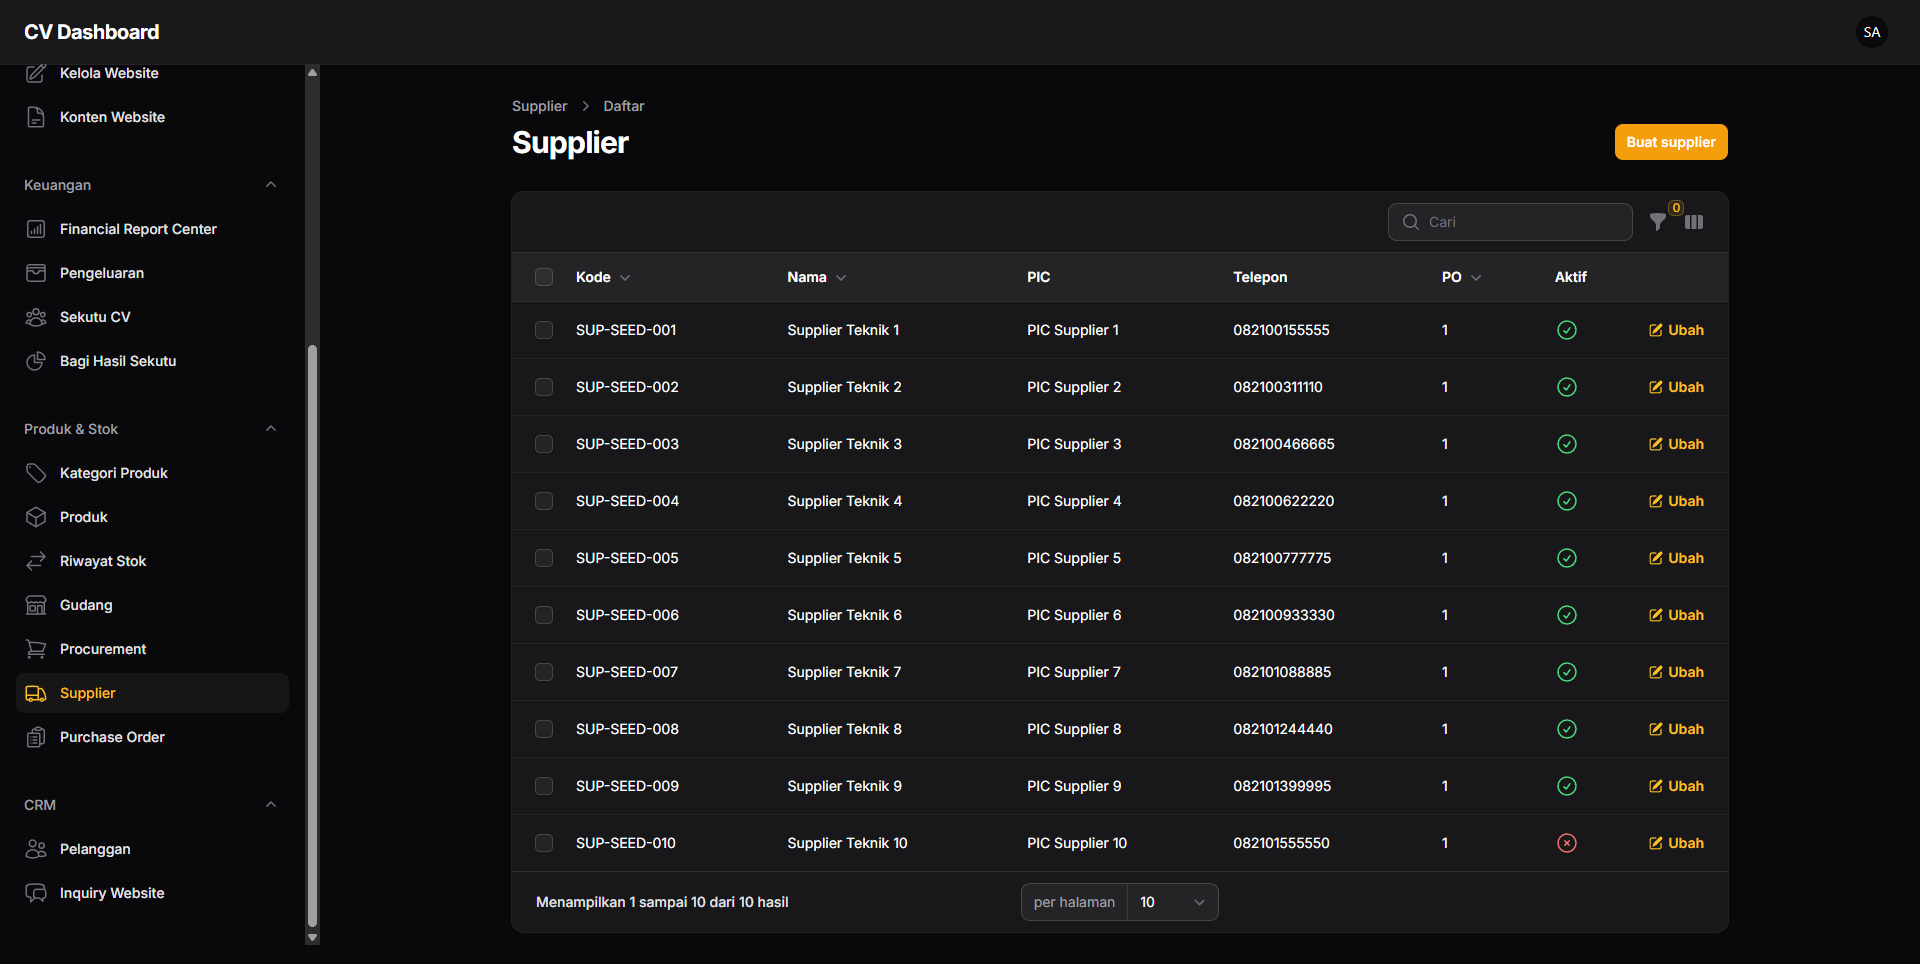
Task: Open Financial Report Center menu item
Action: coord(152,229)
